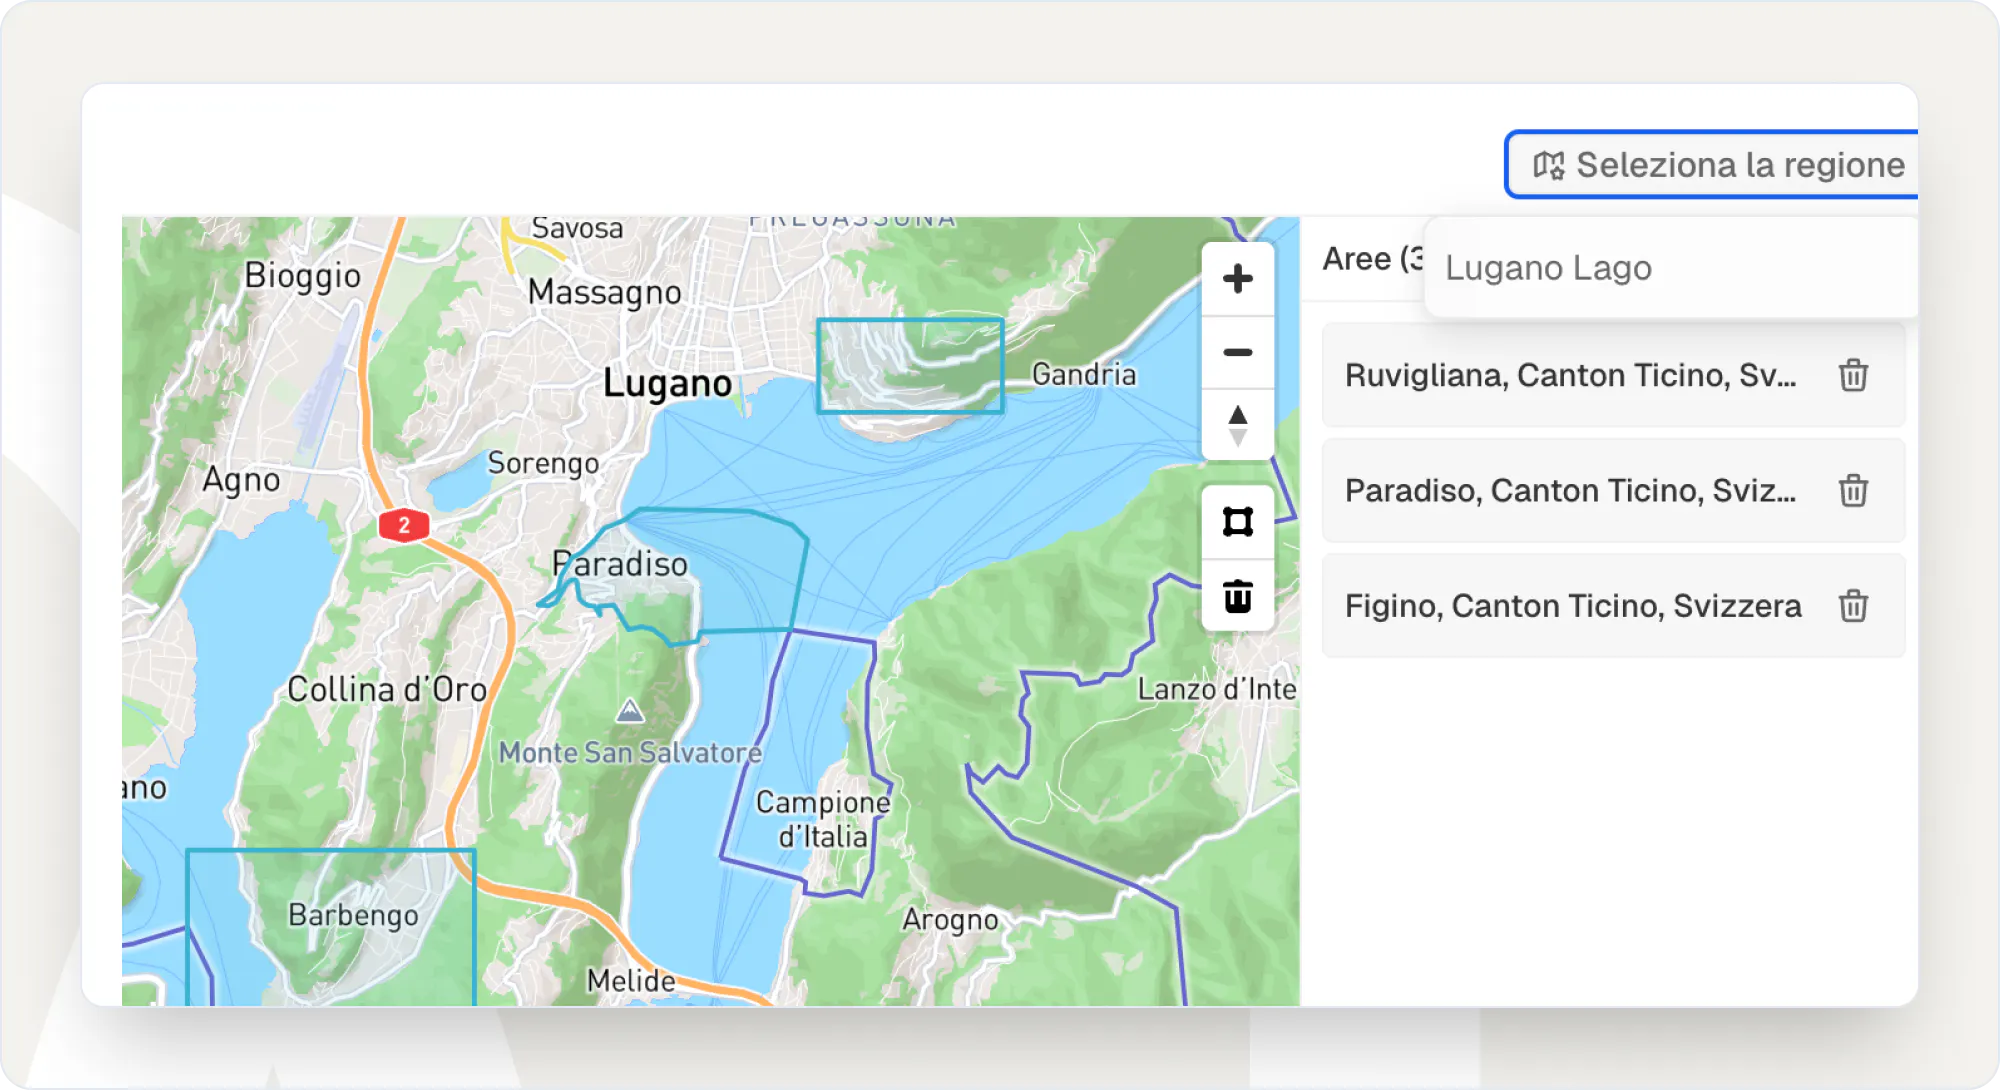2000x1090 pixels.
Task: Reset map bearing with compass arrow
Action: coord(1237,425)
